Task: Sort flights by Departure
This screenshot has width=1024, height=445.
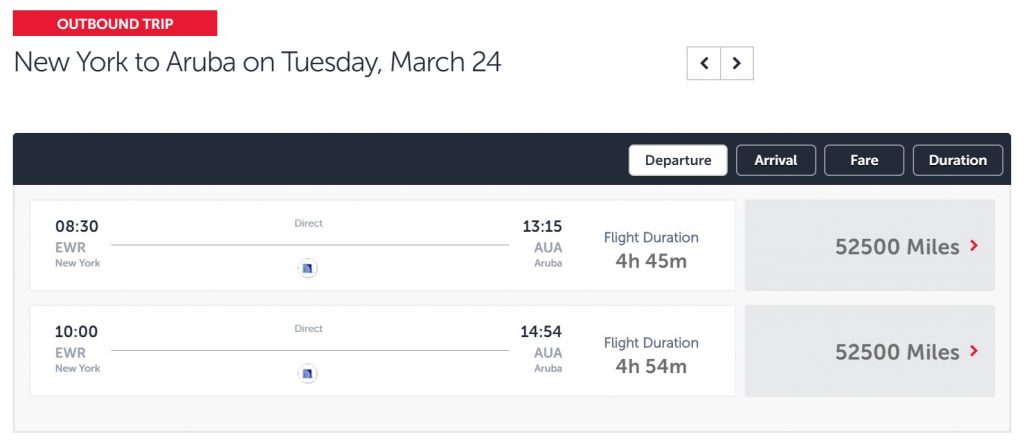Action: coord(678,160)
